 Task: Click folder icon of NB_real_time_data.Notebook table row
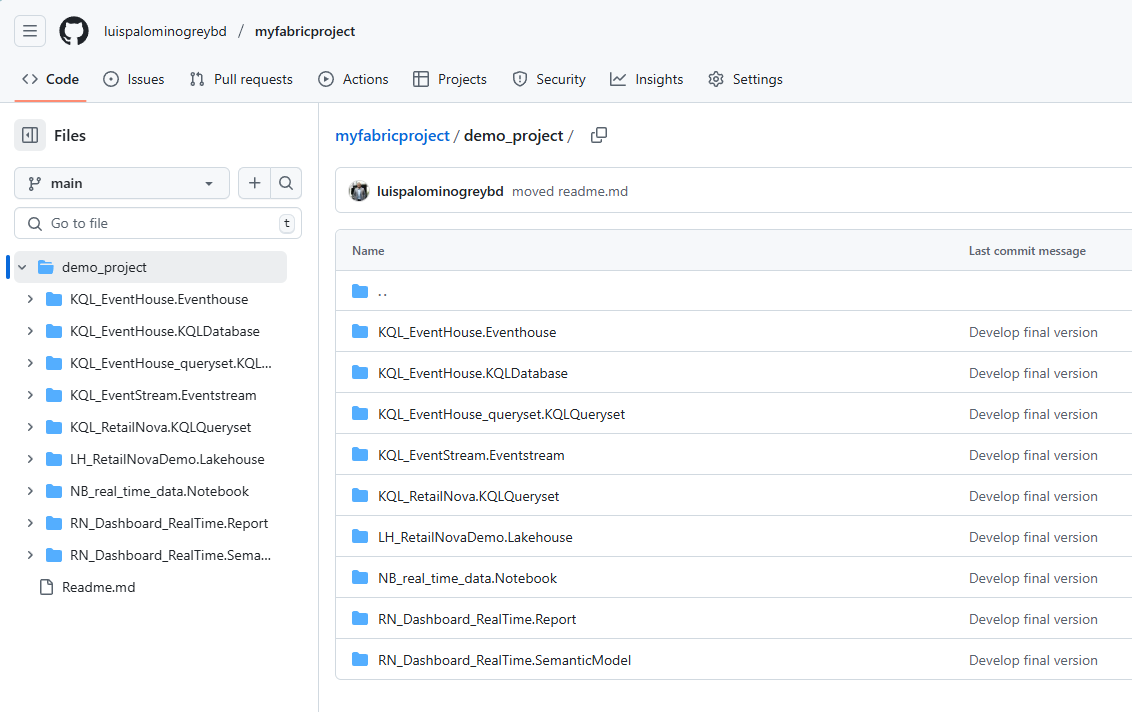[x=360, y=578]
